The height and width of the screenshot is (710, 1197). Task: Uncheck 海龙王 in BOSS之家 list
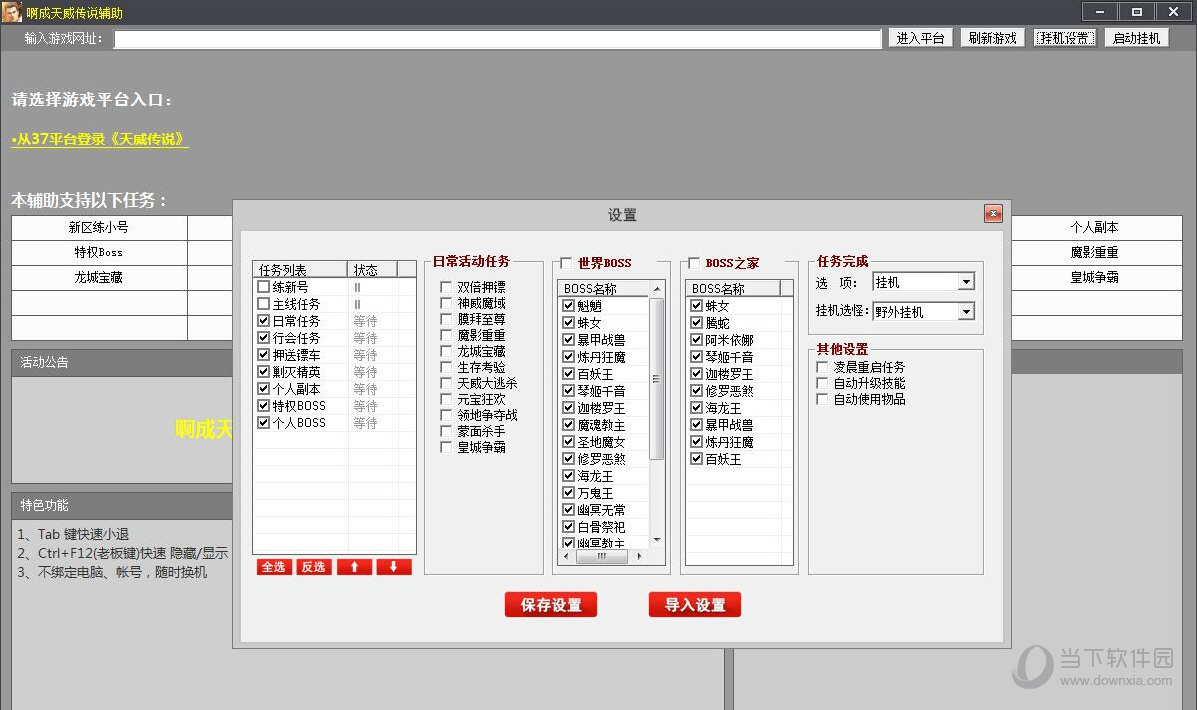(696, 408)
